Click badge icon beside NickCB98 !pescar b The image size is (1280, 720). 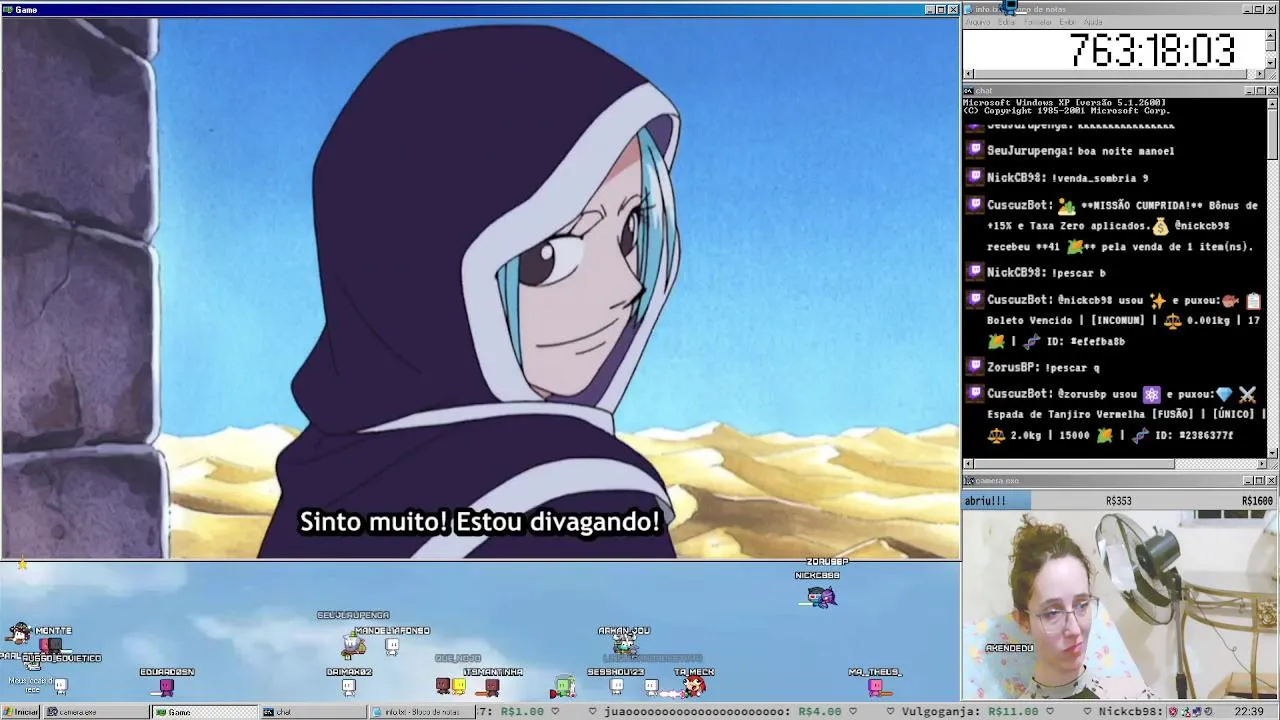pyautogui.click(x=975, y=273)
